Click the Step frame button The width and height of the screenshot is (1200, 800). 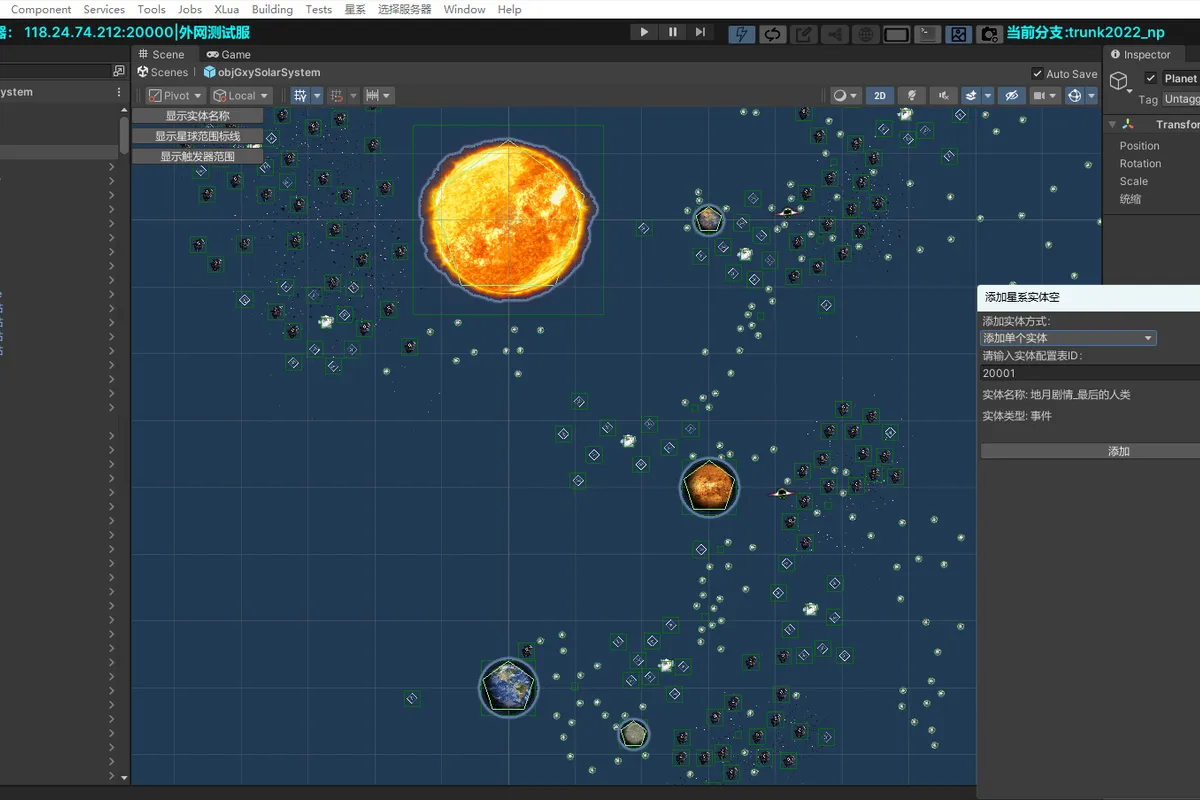(700, 33)
